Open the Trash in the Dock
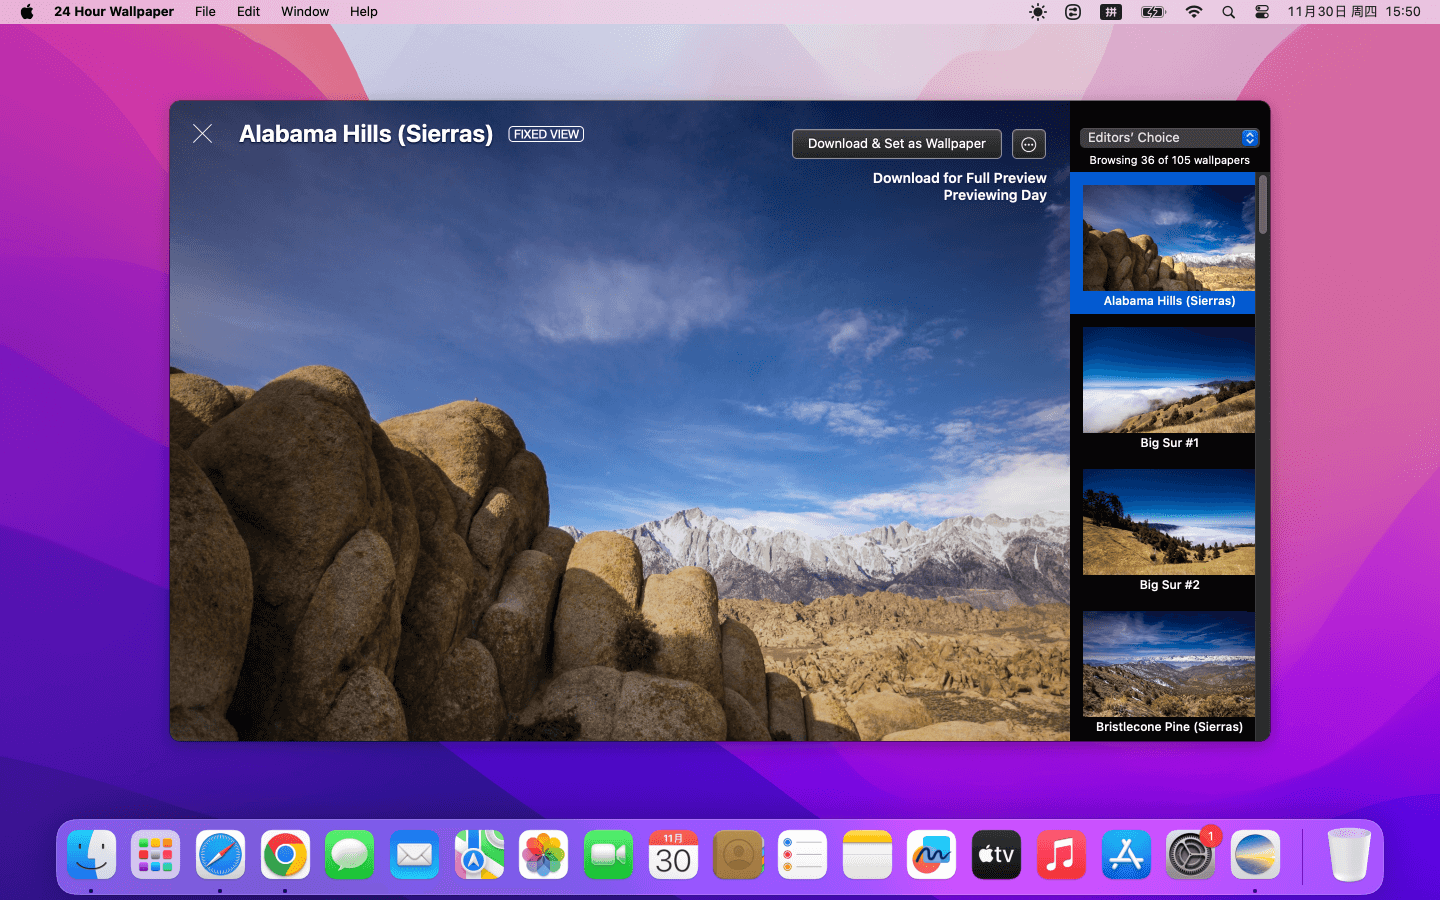Screen dimensions: 1440x900 point(1348,855)
